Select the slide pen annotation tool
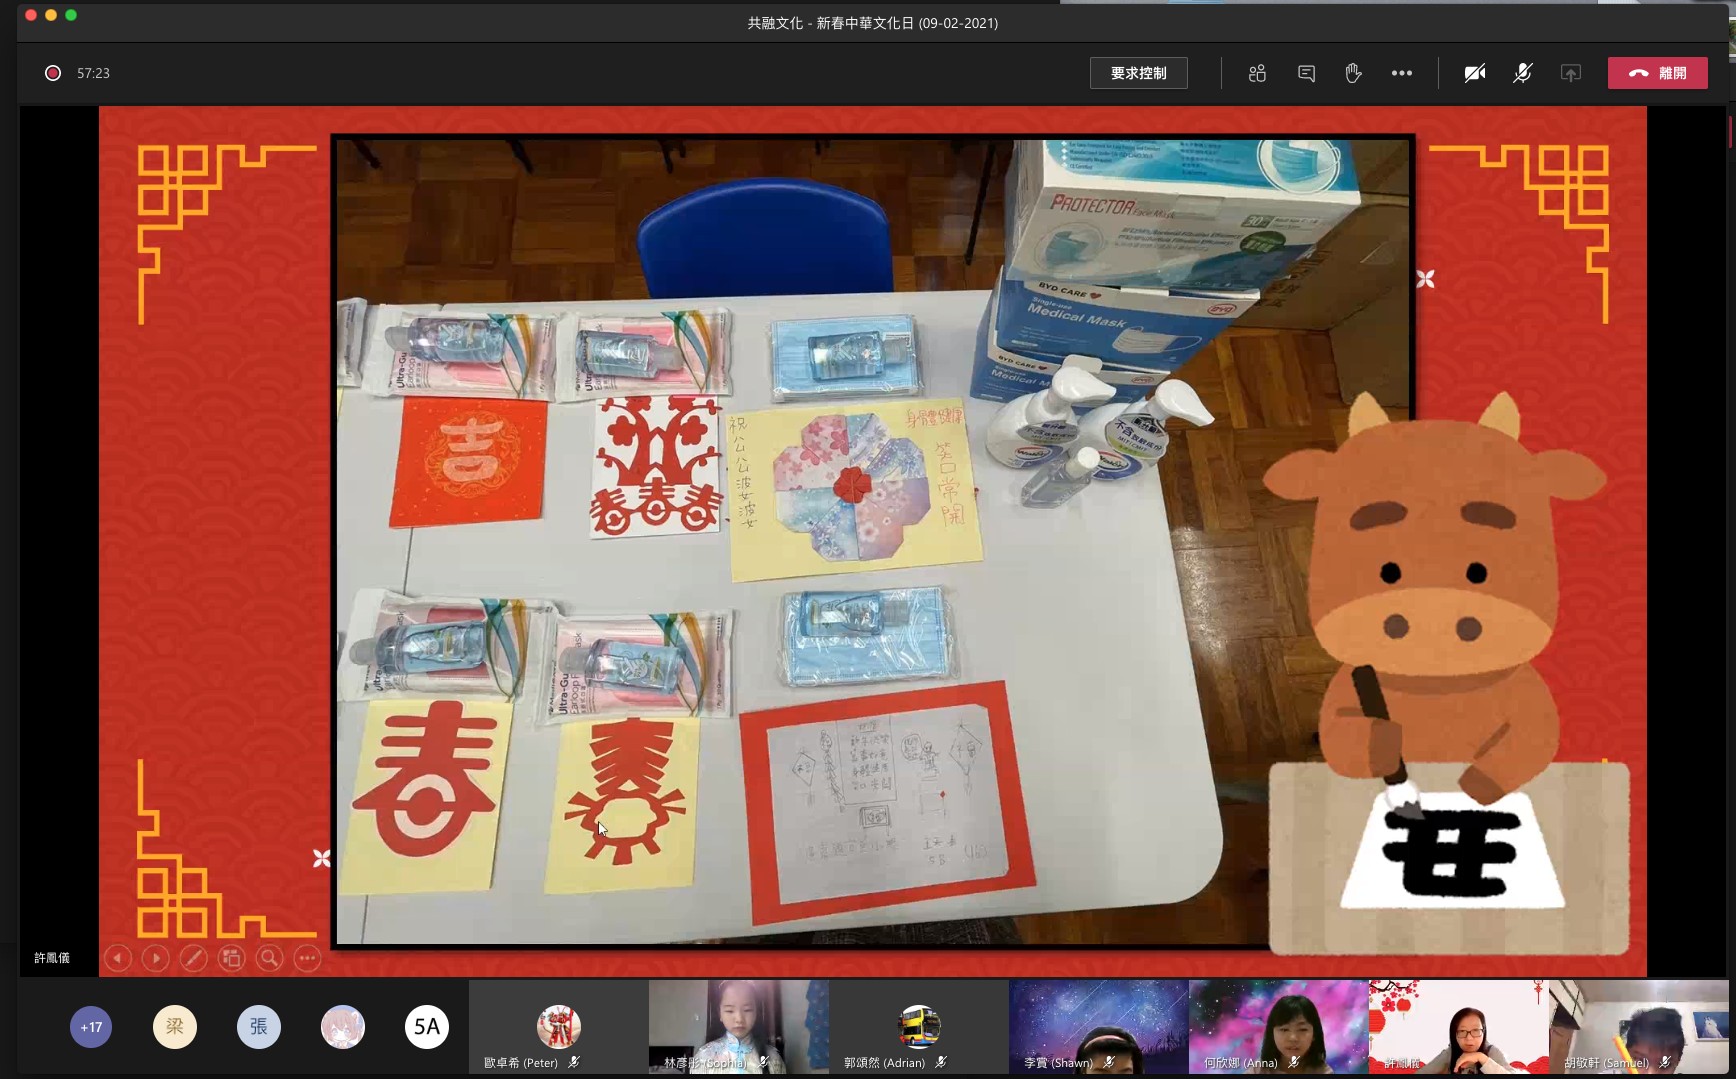 coord(194,958)
